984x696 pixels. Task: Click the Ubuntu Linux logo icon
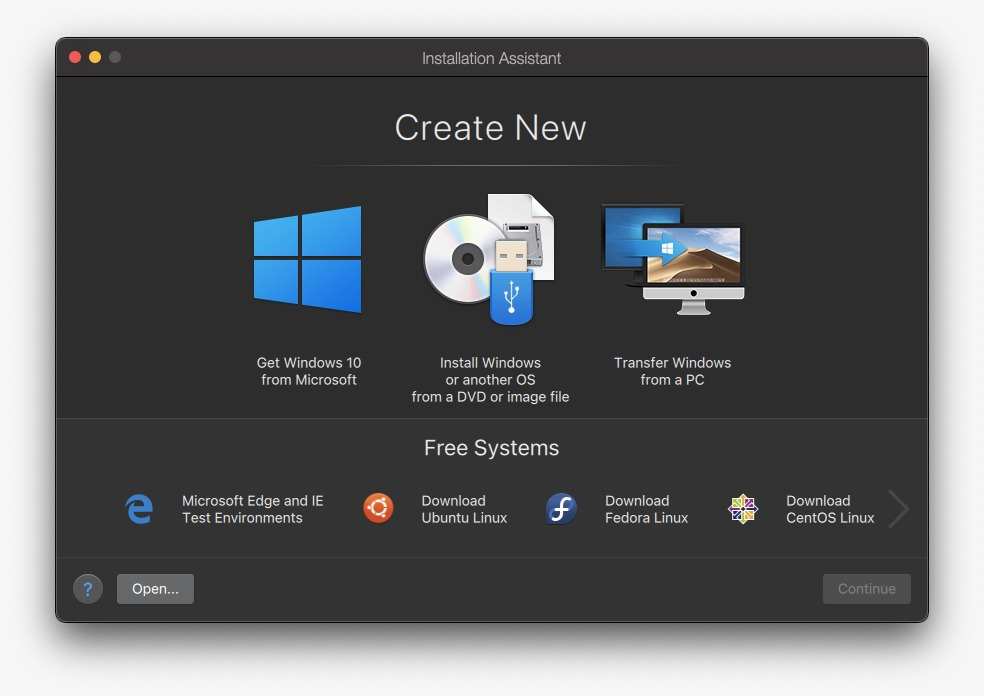pyautogui.click(x=378, y=508)
